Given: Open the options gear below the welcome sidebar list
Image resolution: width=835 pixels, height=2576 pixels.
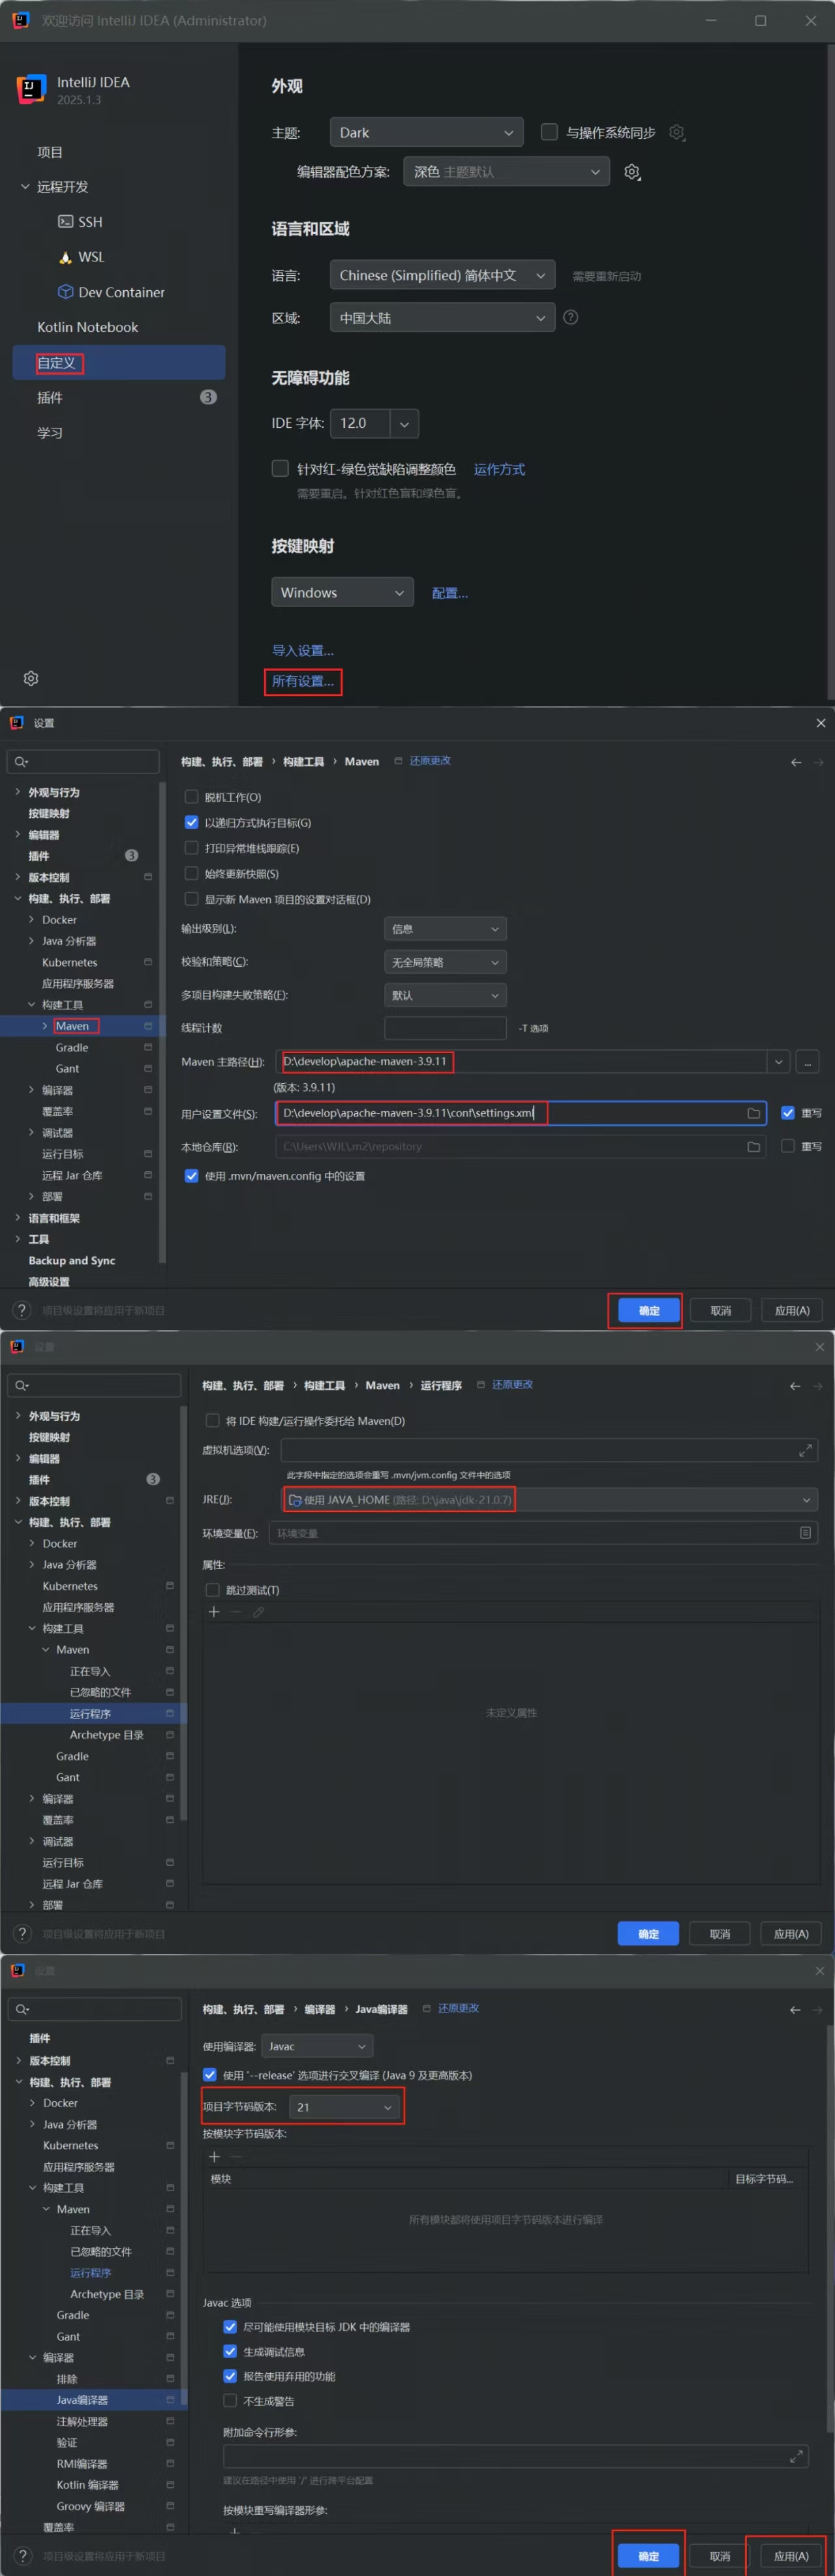Looking at the screenshot, I should pyautogui.click(x=31, y=679).
